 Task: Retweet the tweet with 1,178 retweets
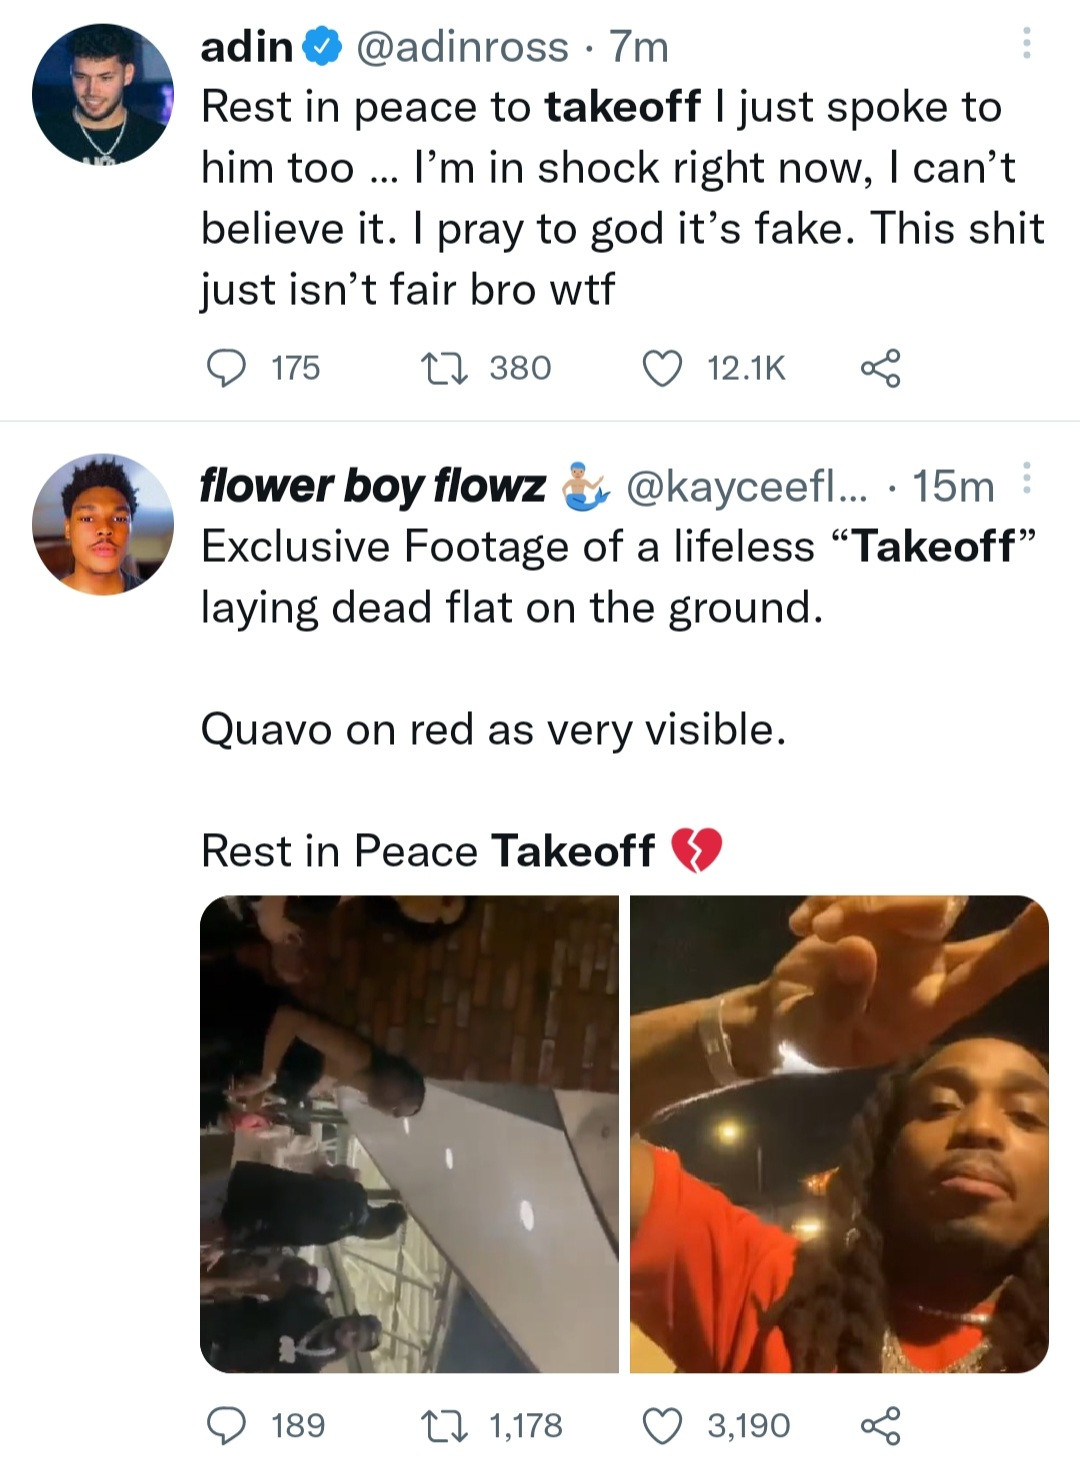click(443, 1425)
